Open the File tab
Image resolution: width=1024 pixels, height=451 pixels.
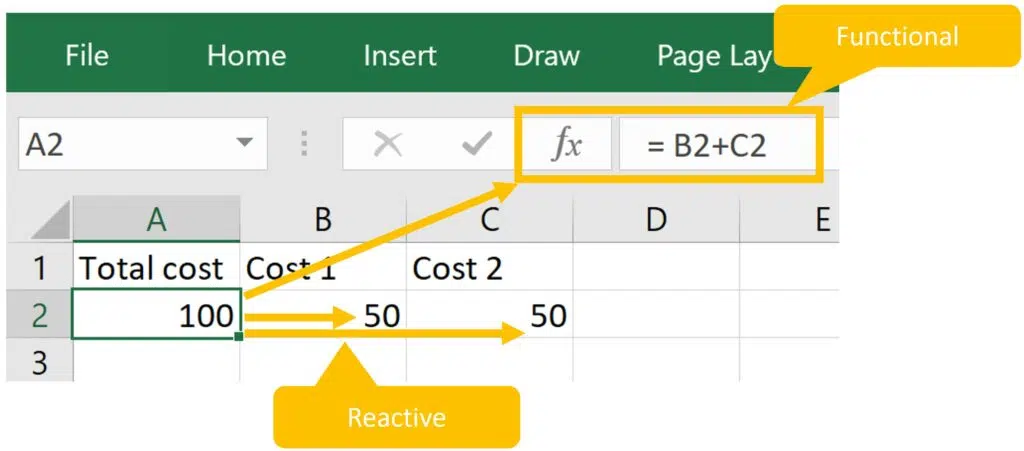pos(87,56)
